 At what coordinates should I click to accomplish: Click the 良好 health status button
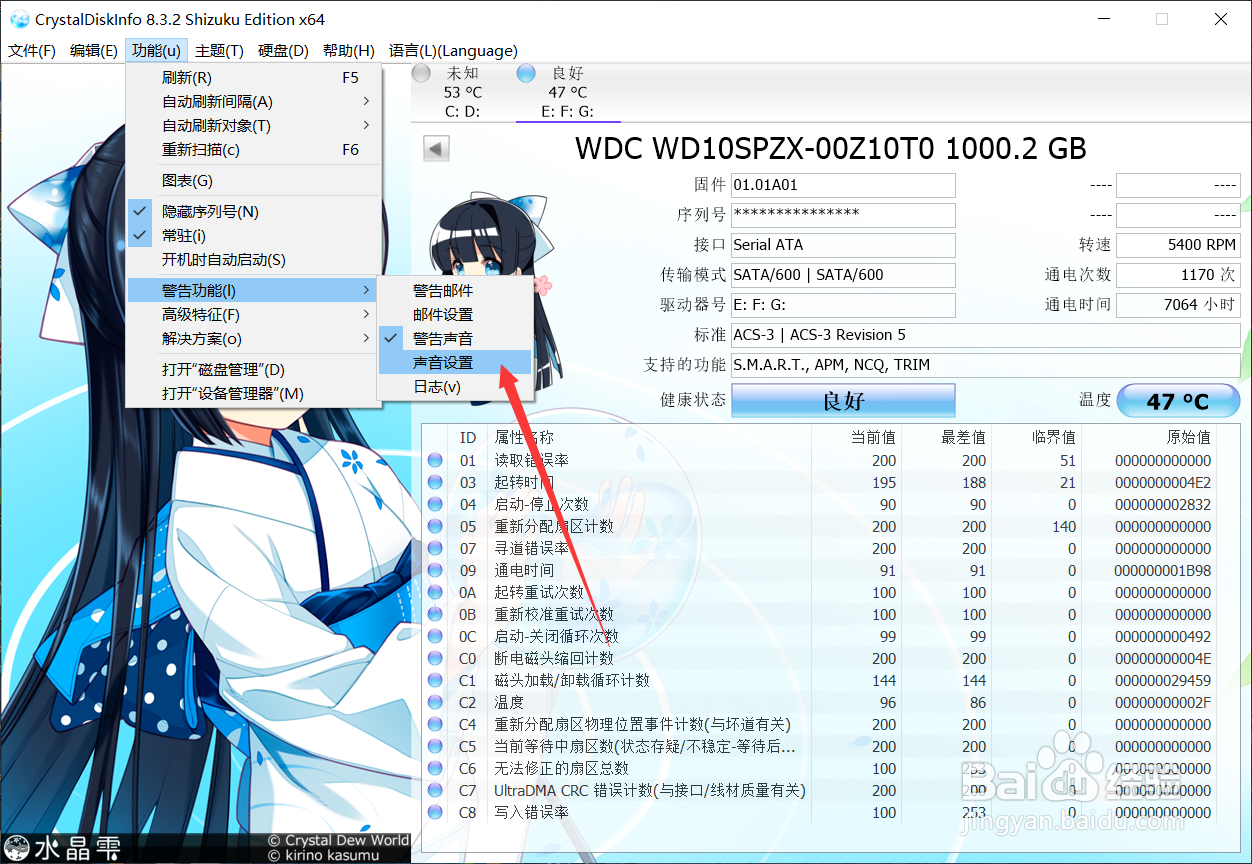[x=843, y=401]
